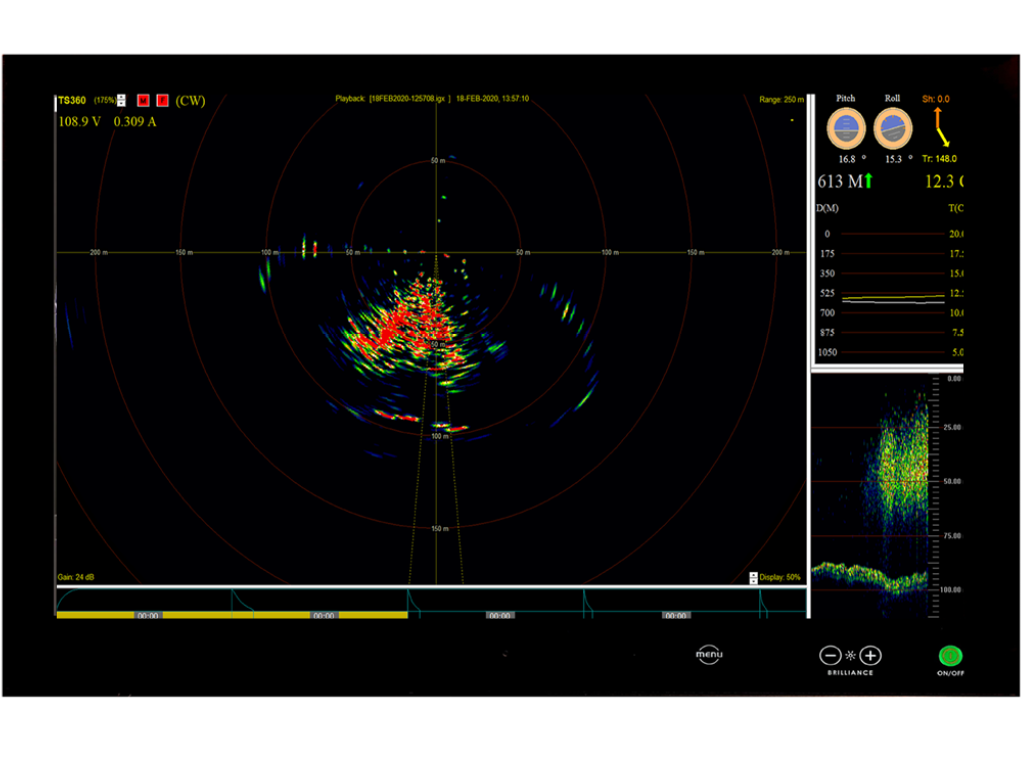
Task: Click the Gain: 24 dB label
Action: [x=76, y=577]
